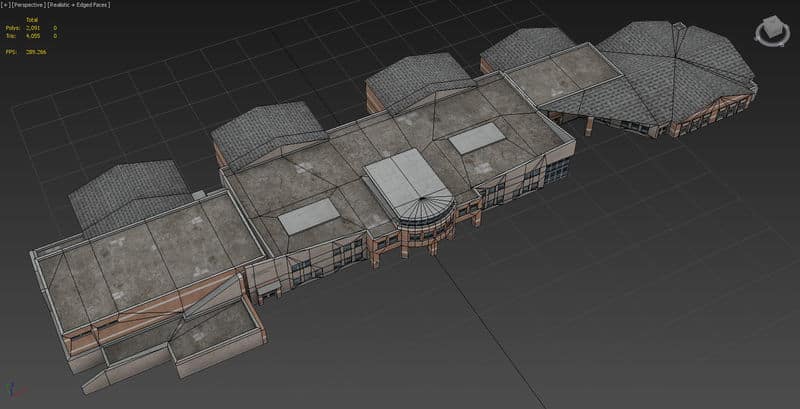Select the leftmost gabled shingle roof
Screen dimensions: 800x409
126,195
